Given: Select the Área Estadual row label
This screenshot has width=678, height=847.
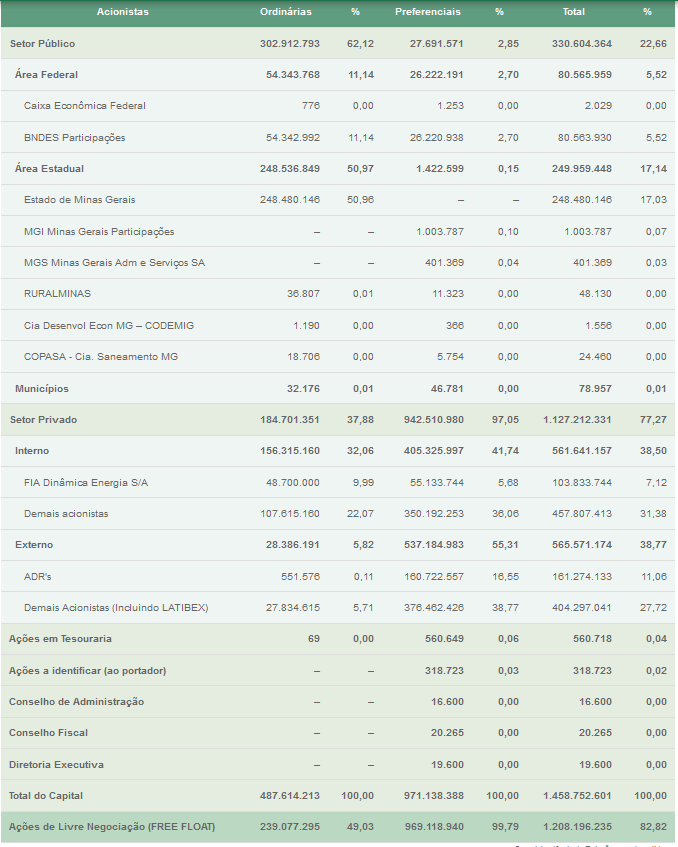Looking at the screenshot, I should [x=49, y=169].
